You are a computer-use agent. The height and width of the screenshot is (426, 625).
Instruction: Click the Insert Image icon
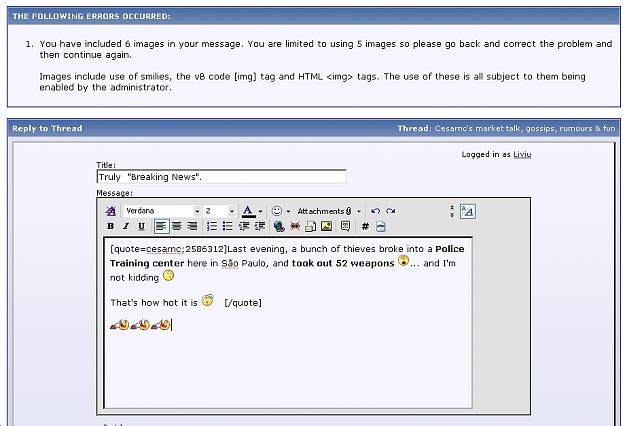click(326, 226)
